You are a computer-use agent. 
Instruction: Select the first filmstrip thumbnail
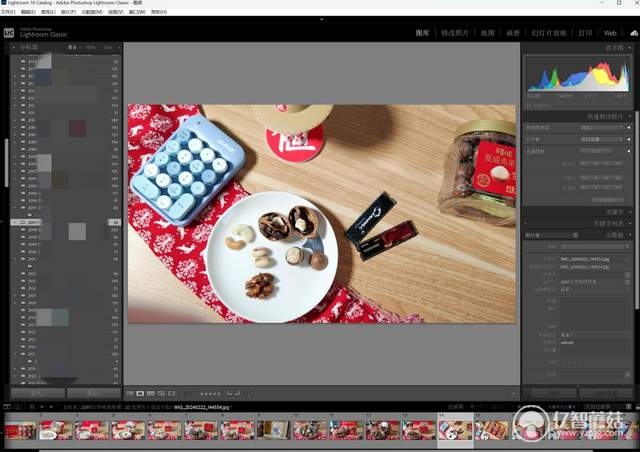(20, 430)
